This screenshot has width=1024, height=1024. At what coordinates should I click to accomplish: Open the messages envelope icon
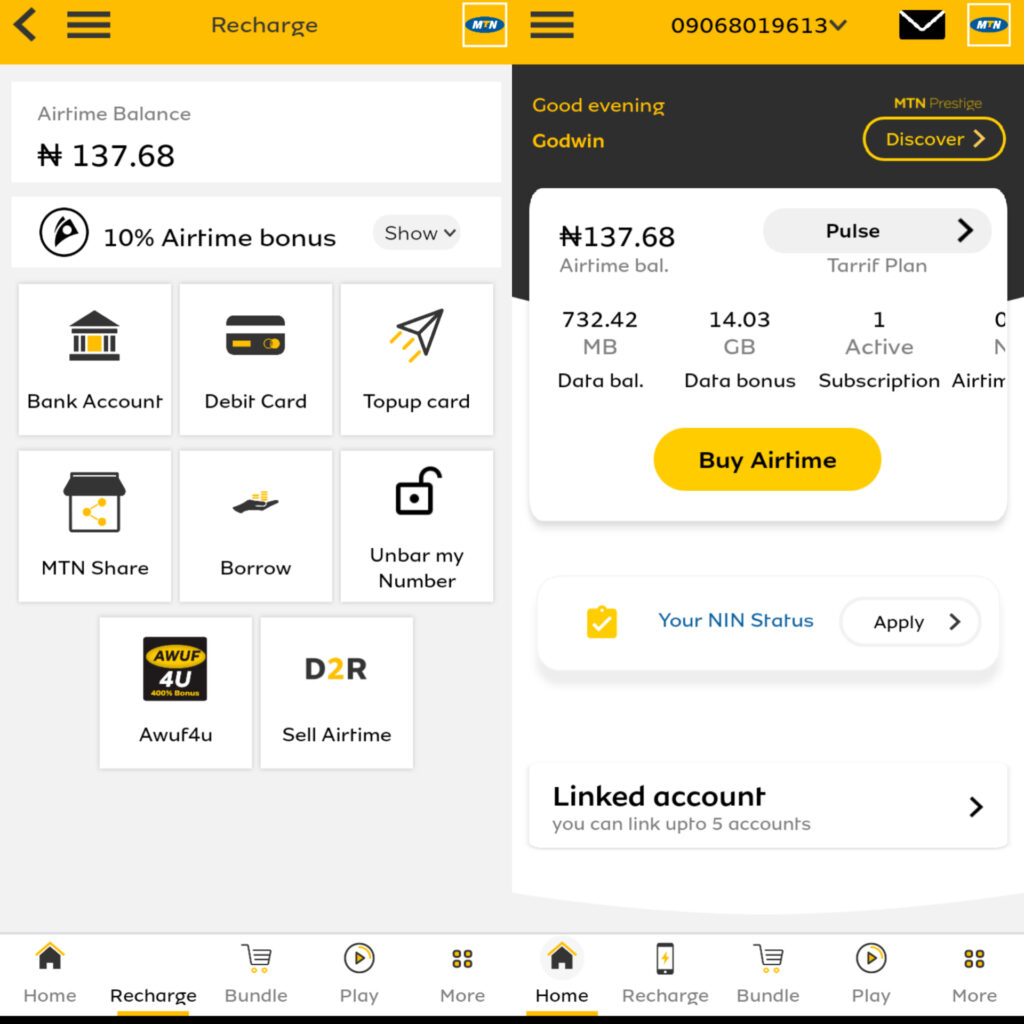pyautogui.click(x=921, y=25)
